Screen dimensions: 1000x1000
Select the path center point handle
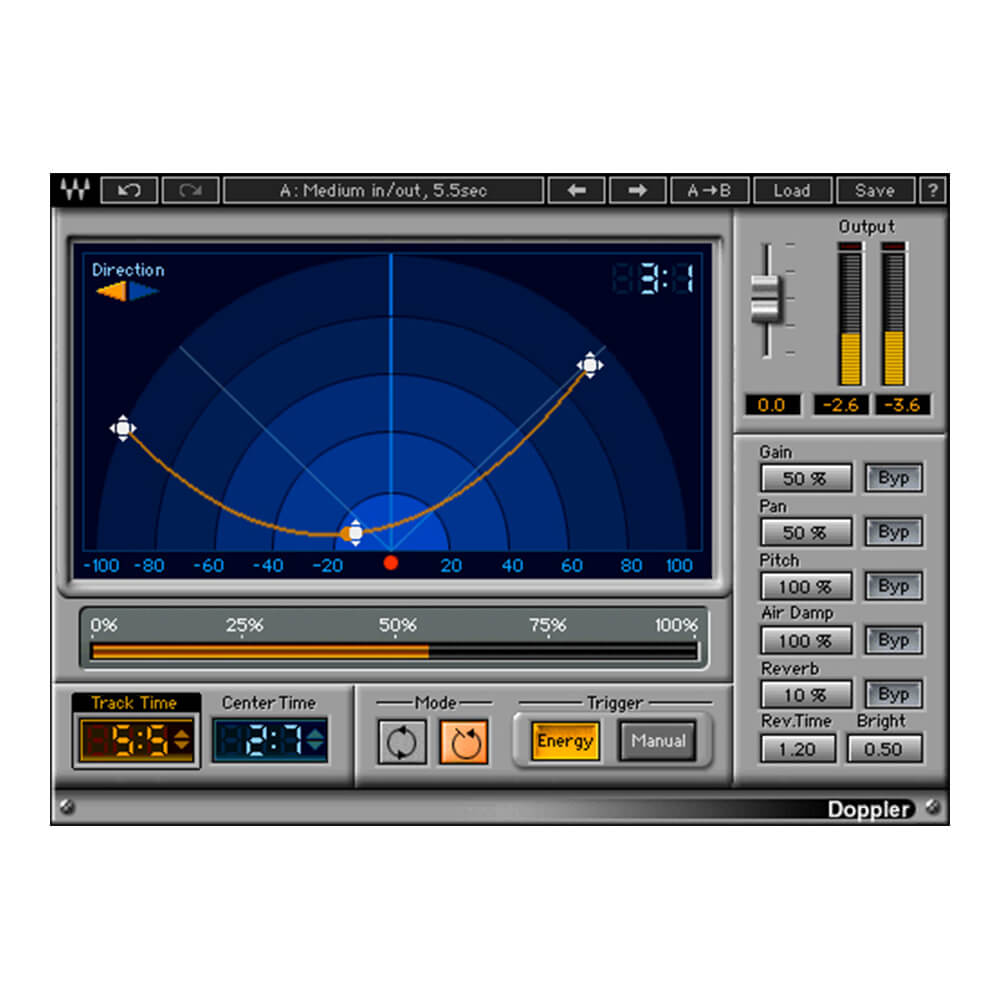pyautogui.click(x=355, y=533)
